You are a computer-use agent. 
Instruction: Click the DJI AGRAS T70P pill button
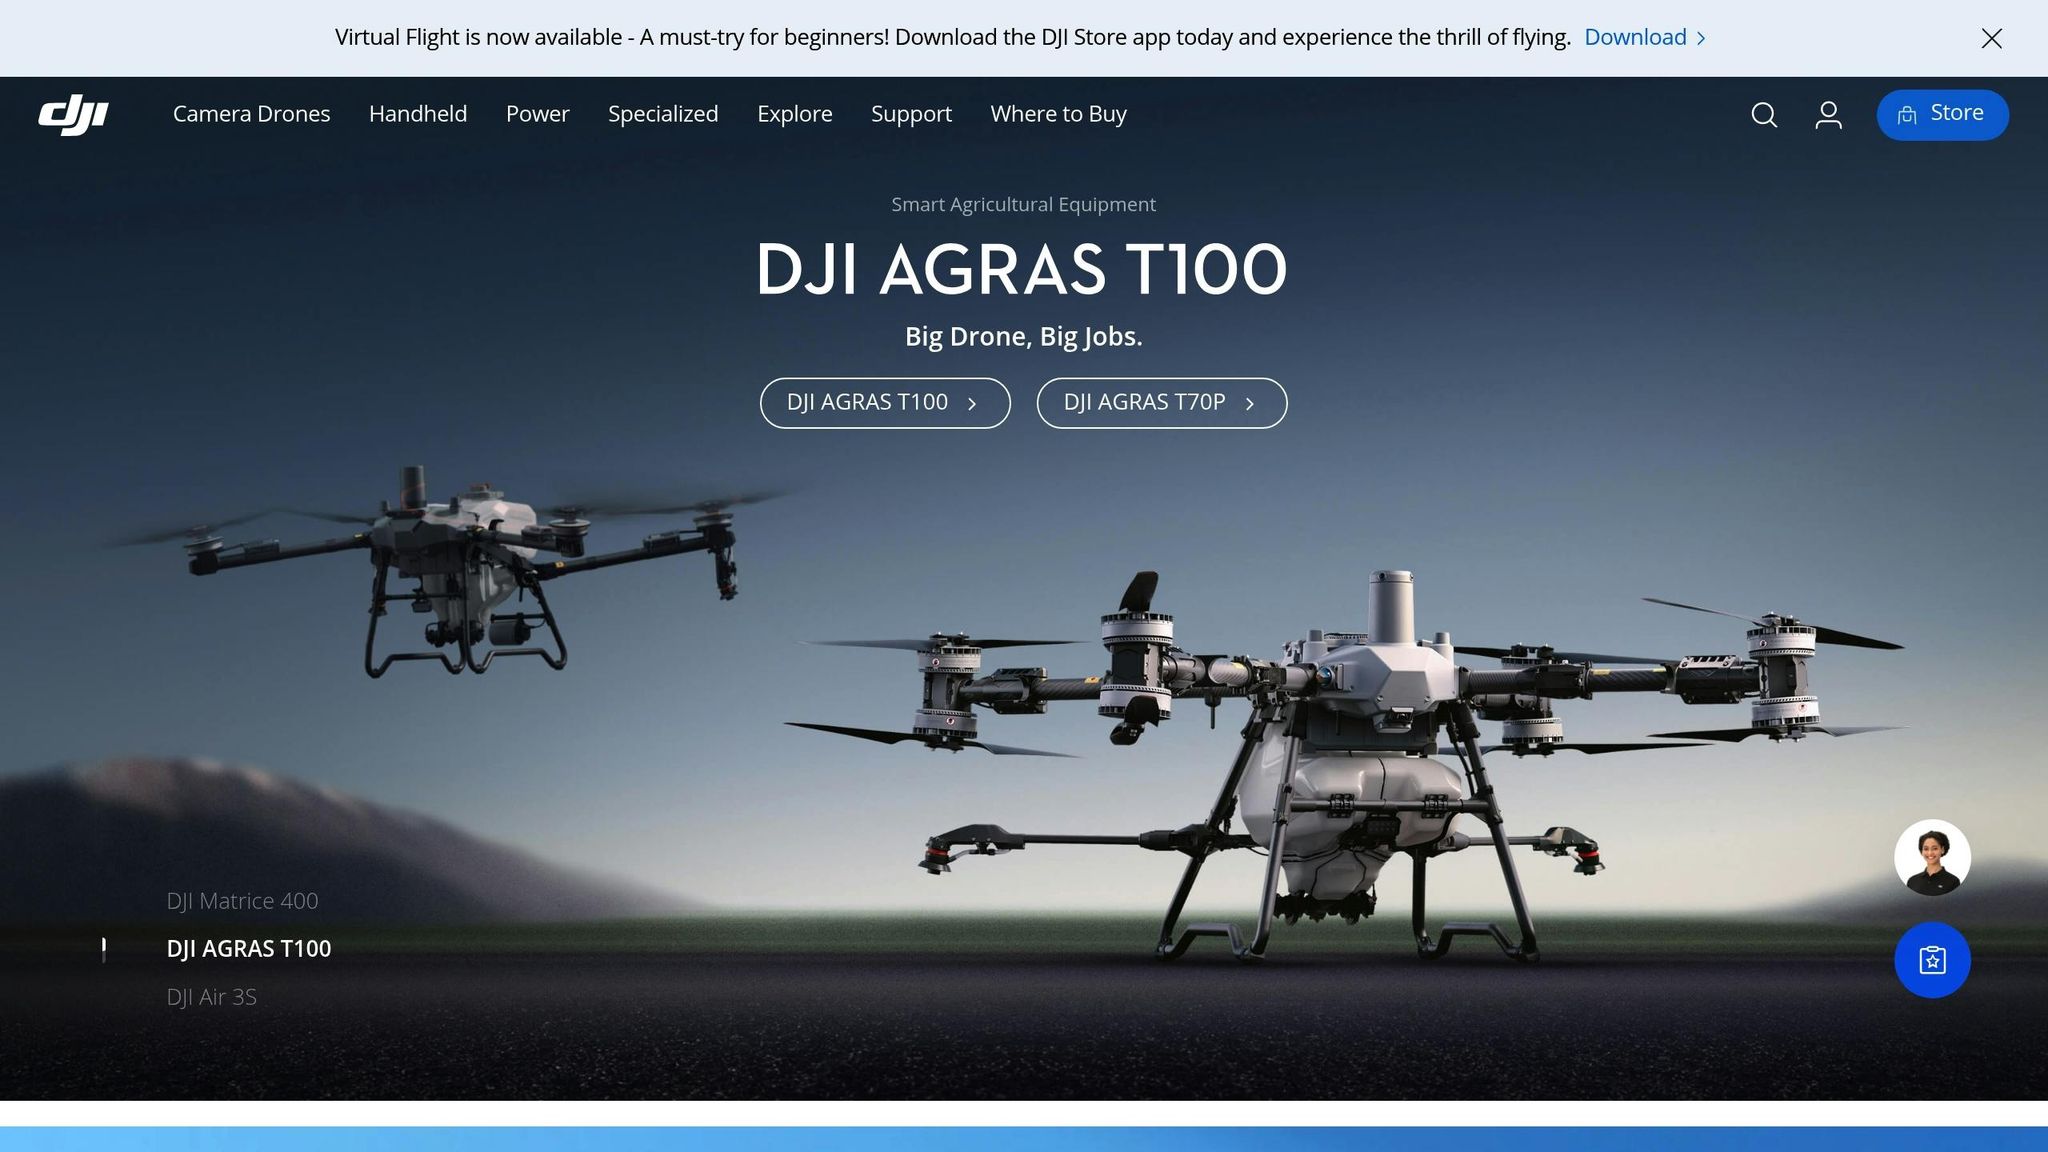coord(1161,403)
